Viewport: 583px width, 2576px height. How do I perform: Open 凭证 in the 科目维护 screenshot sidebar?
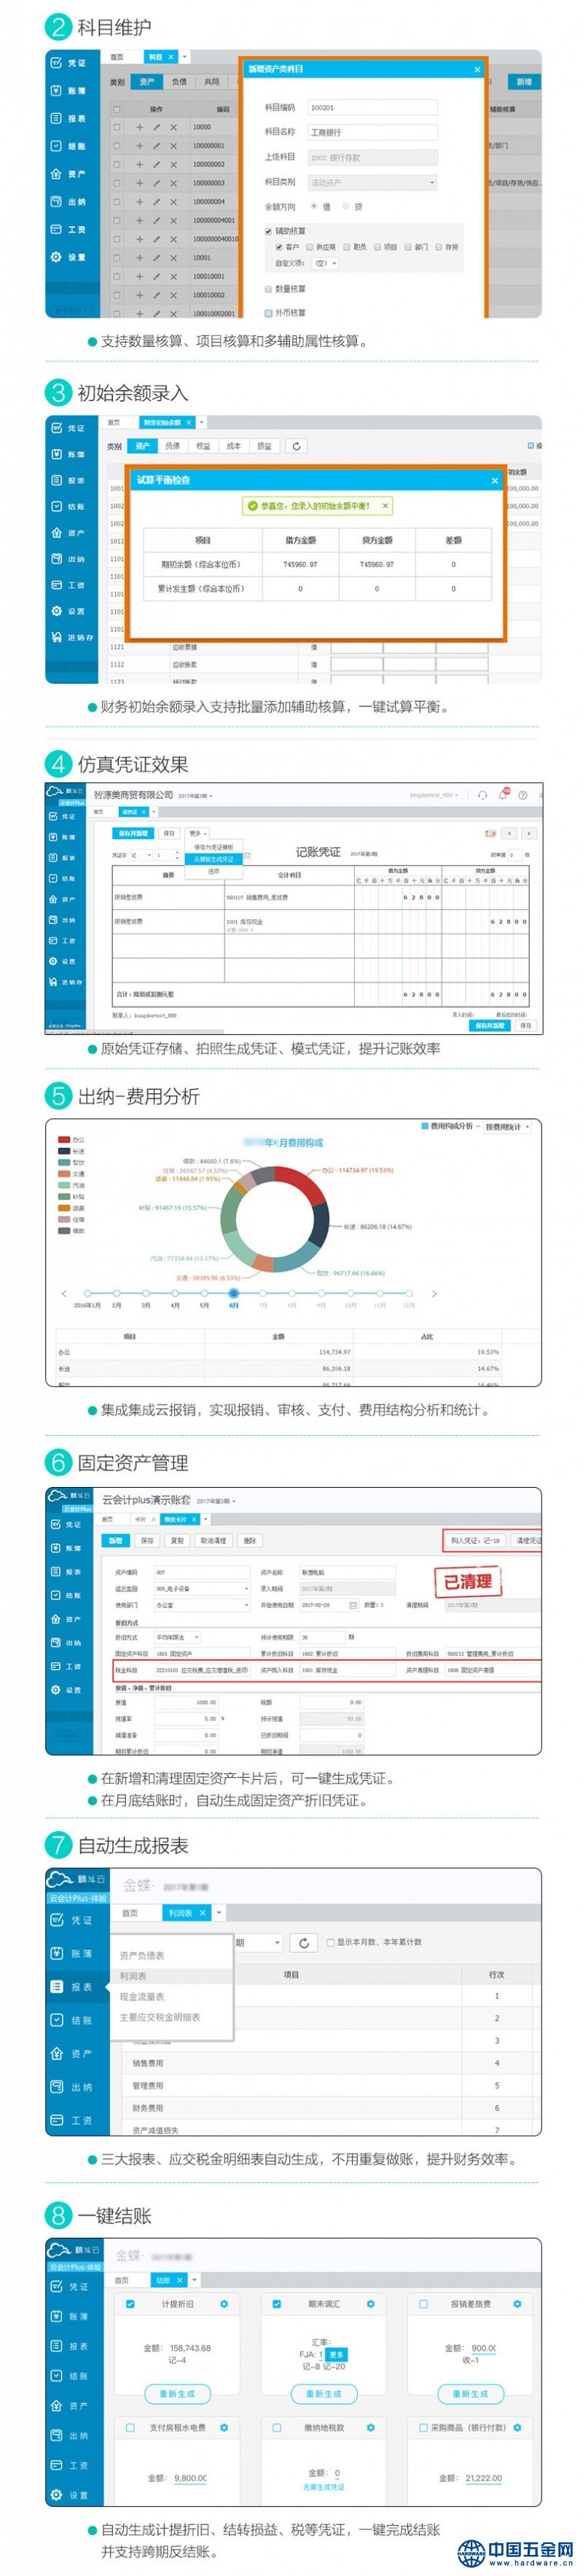(x=69, y=63)
